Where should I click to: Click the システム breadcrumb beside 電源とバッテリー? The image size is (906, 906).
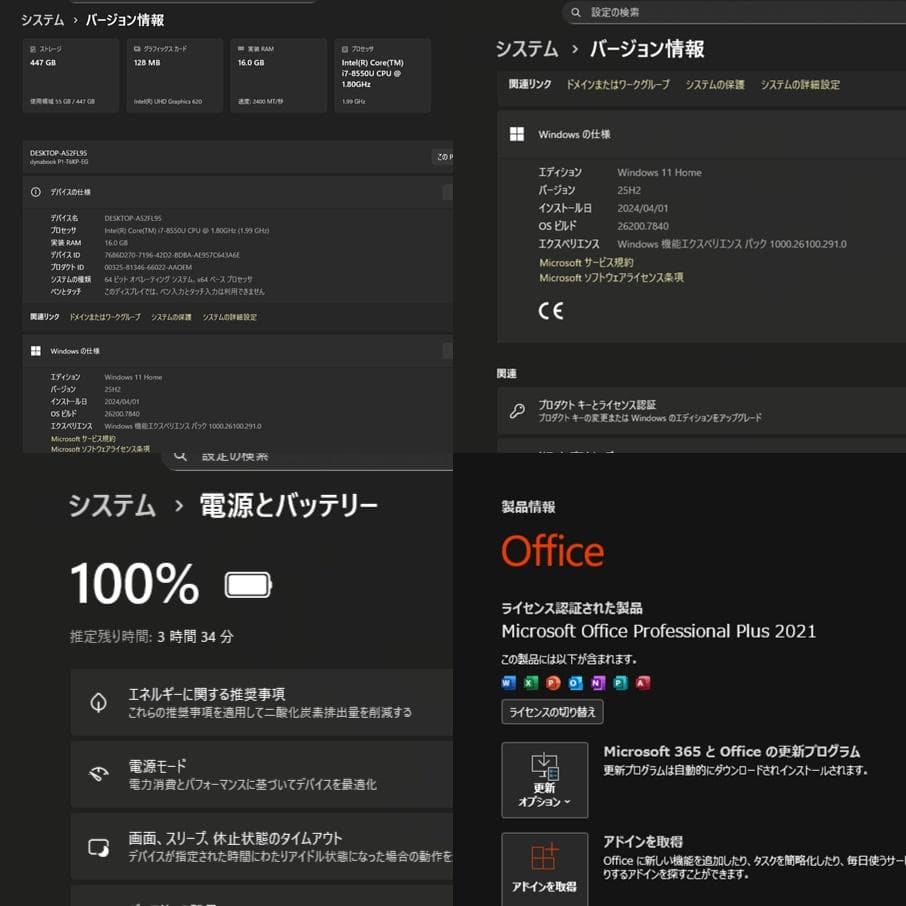click(x=112, y=506)
